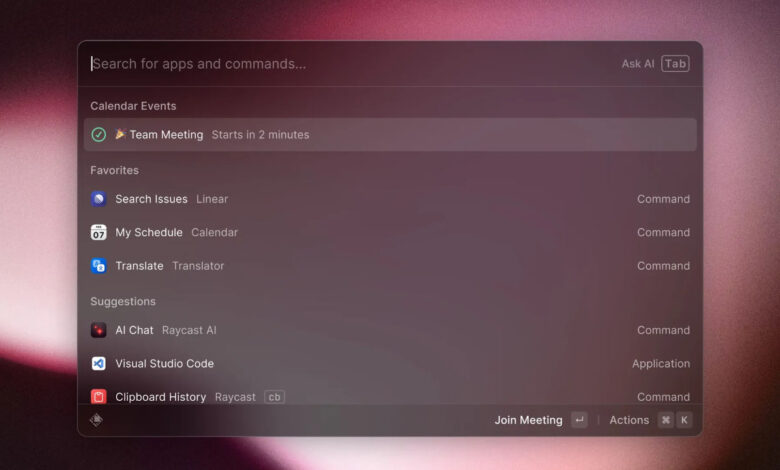Click the Raycast AI icon beside AI Chat
This screenshot has height=470, width=780.
[98, 330]
